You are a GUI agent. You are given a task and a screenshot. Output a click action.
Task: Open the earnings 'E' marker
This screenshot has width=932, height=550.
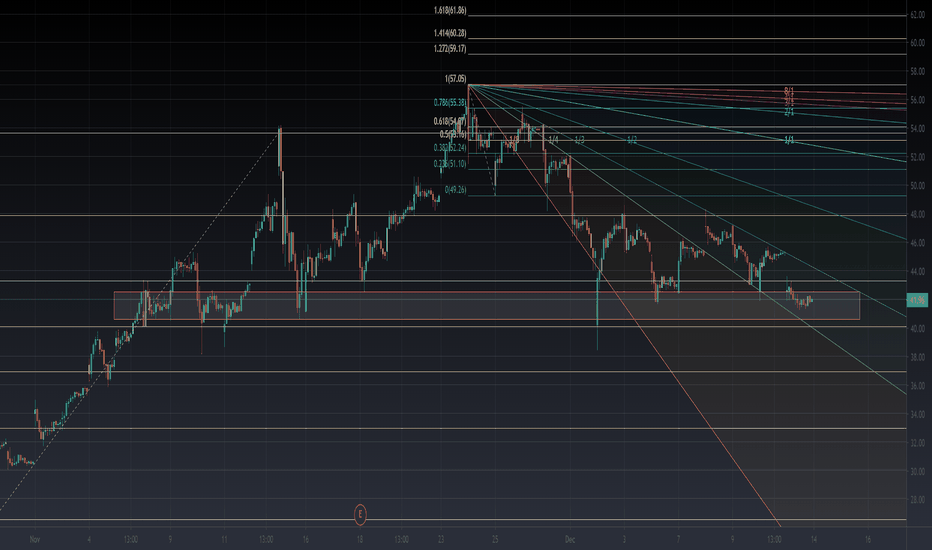click(x=360, y=514)
